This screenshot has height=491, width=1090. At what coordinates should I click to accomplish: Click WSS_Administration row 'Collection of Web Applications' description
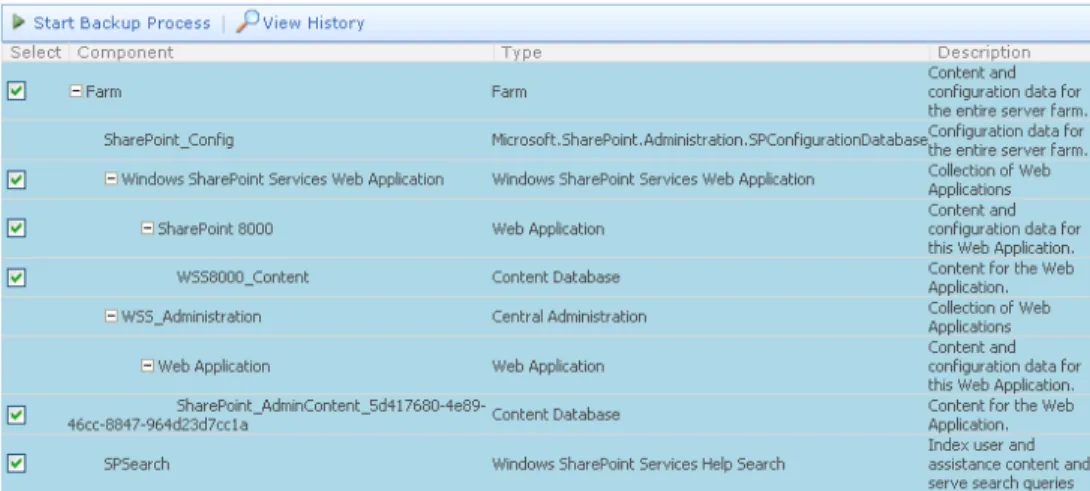click(989, 317)
